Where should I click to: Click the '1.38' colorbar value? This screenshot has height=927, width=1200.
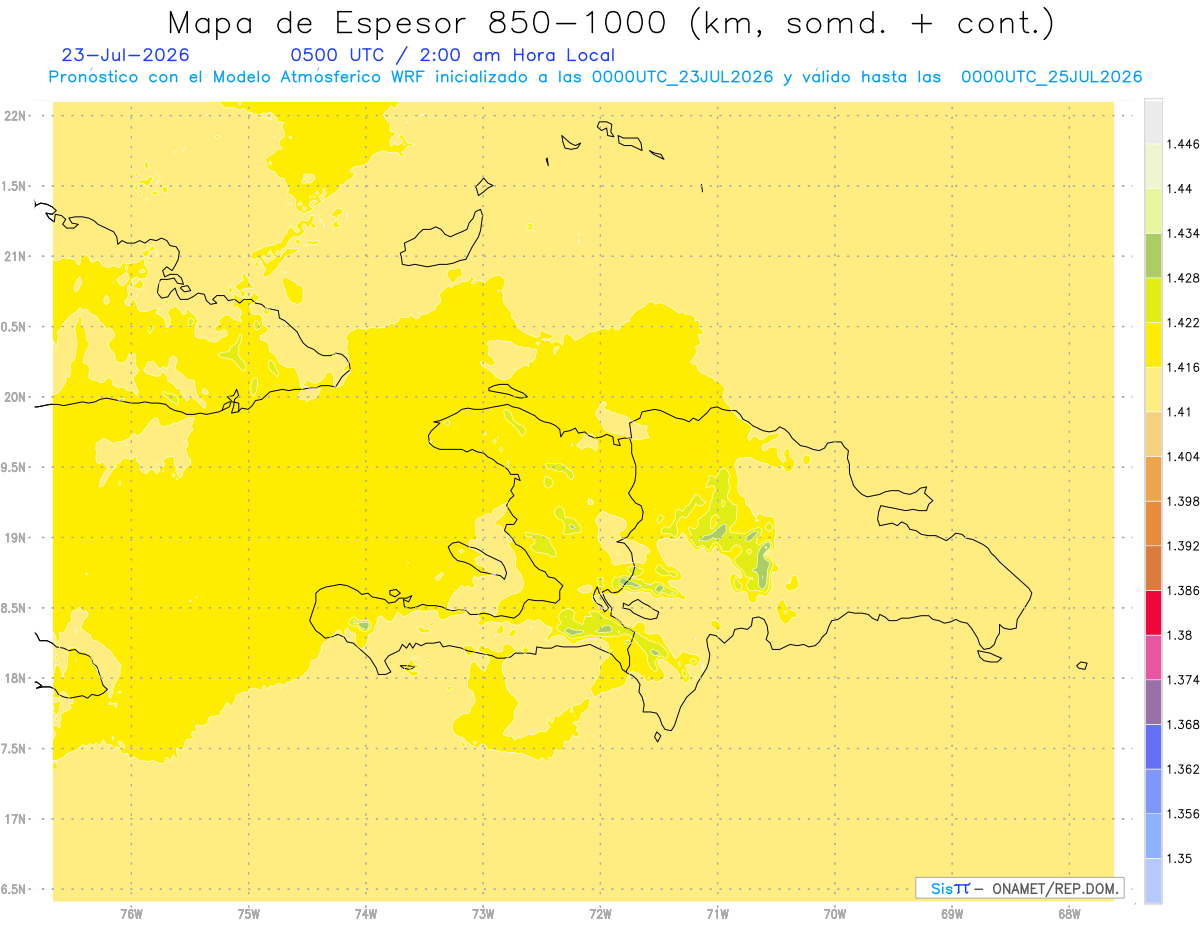[x=1178, y=635]
